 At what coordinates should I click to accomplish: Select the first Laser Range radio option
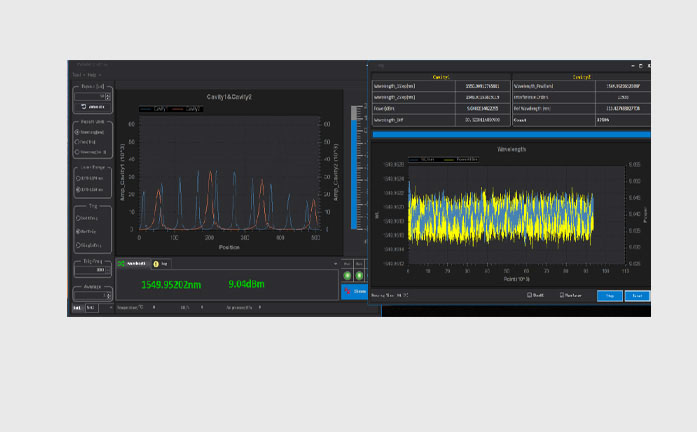click(x=78, y=178)
